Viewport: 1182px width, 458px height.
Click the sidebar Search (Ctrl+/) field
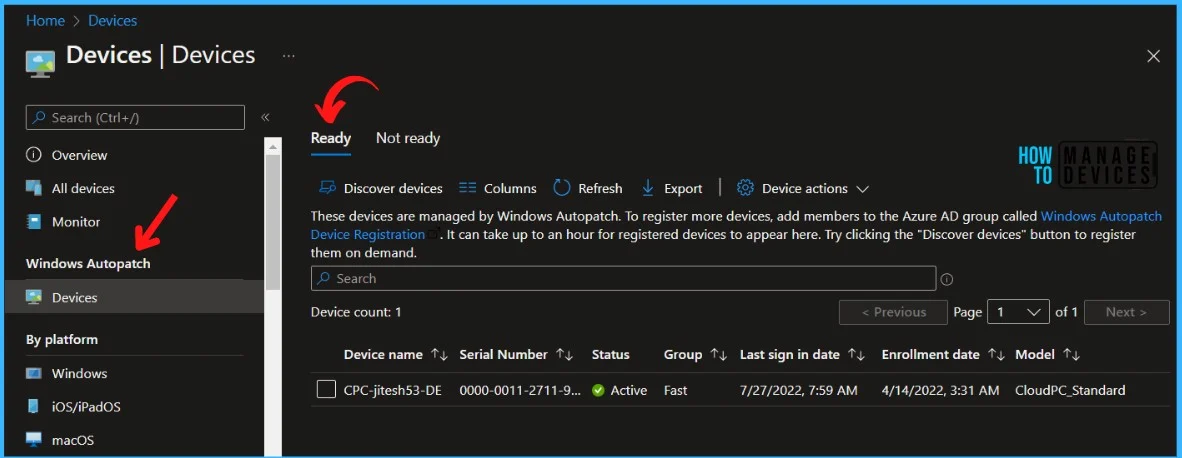coord(135,118)
